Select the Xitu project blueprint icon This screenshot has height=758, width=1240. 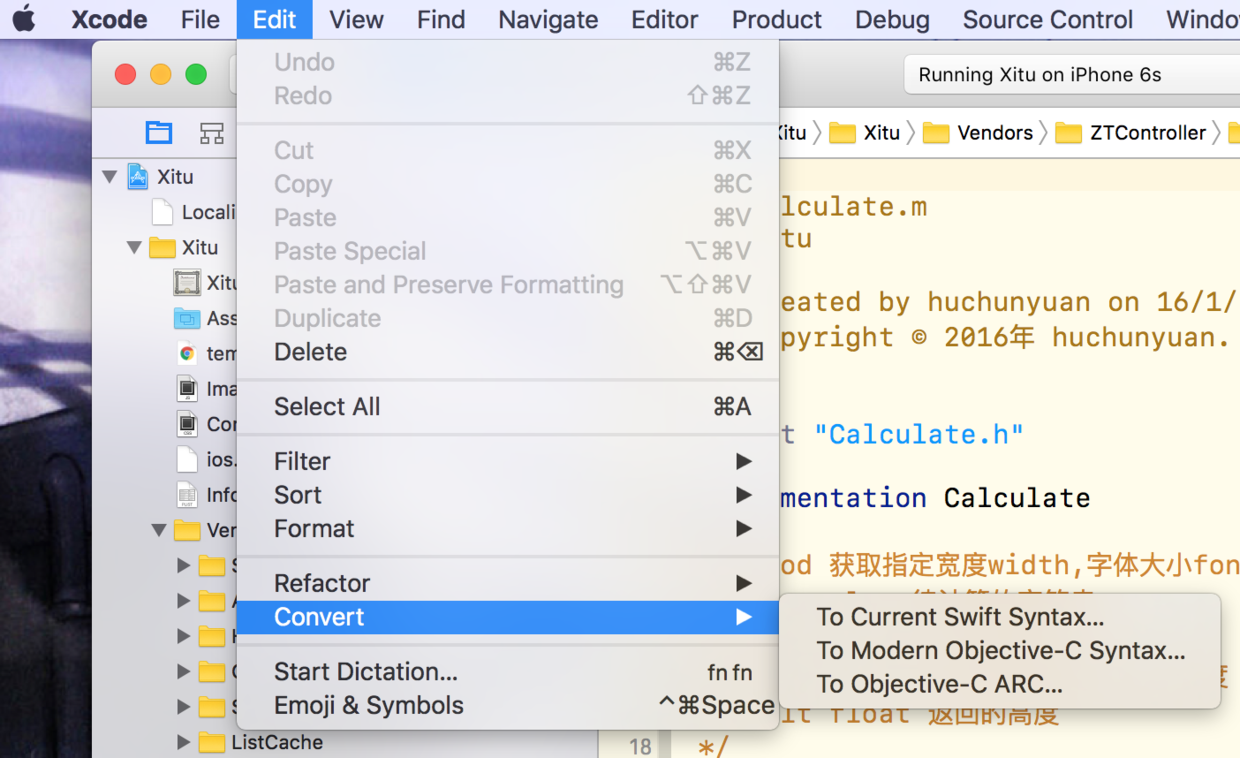tap(138, 178)
